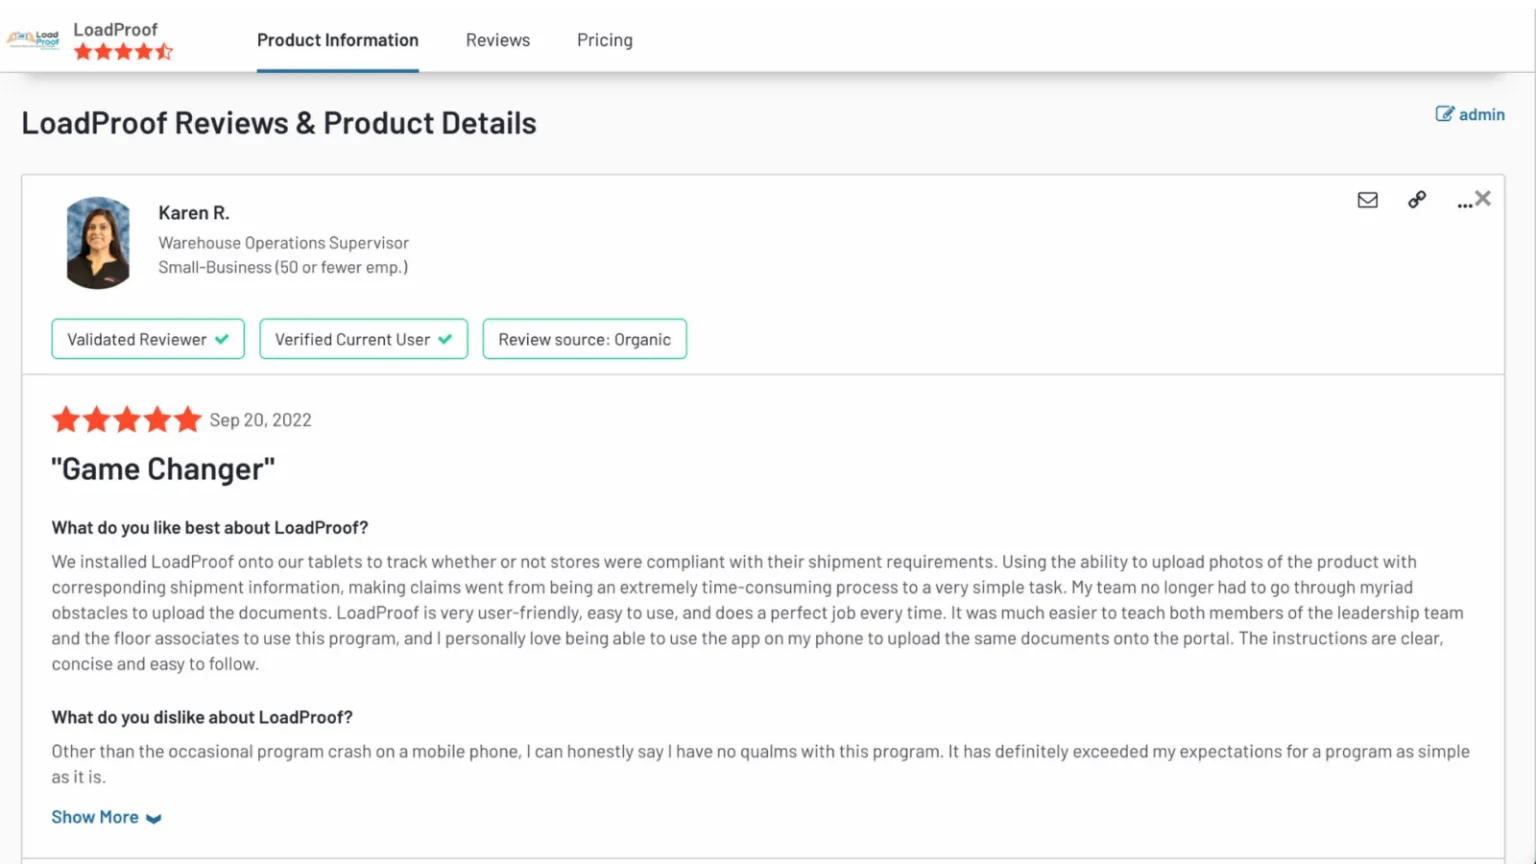Click the five-star review rating
Image resolution: width=1536 pixels, height=864 pixels.
[127, 419]
